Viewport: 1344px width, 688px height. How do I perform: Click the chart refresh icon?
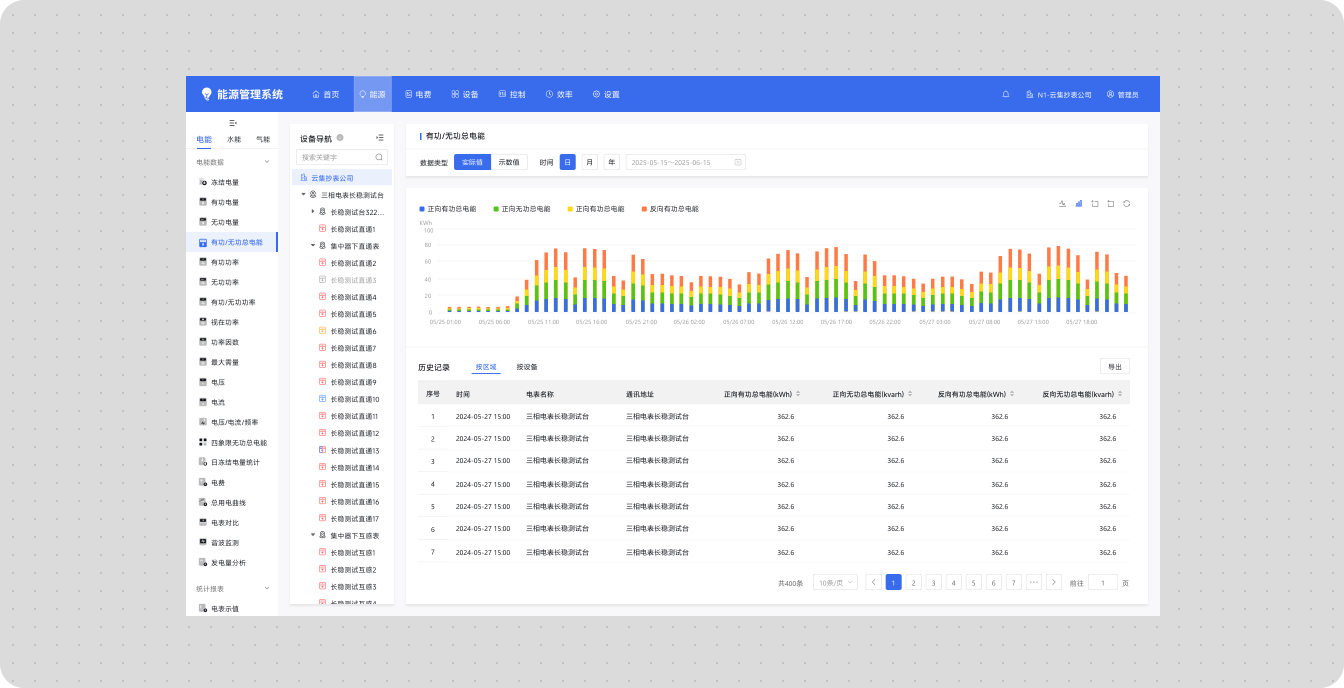[x=1127, y=203]
